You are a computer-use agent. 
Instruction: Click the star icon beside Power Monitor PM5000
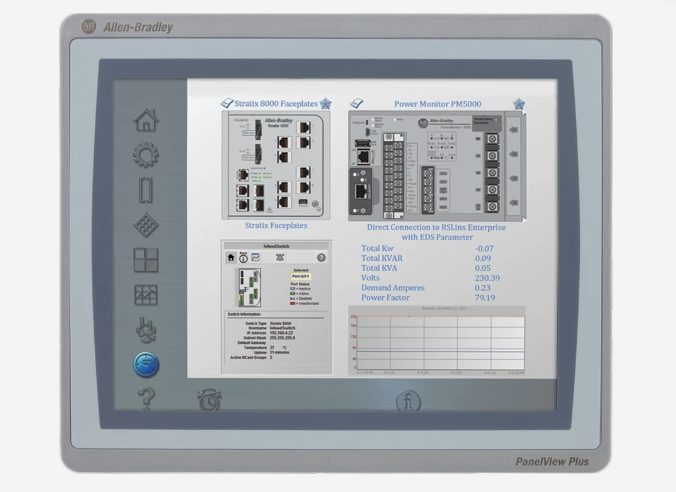click(519, 104)
